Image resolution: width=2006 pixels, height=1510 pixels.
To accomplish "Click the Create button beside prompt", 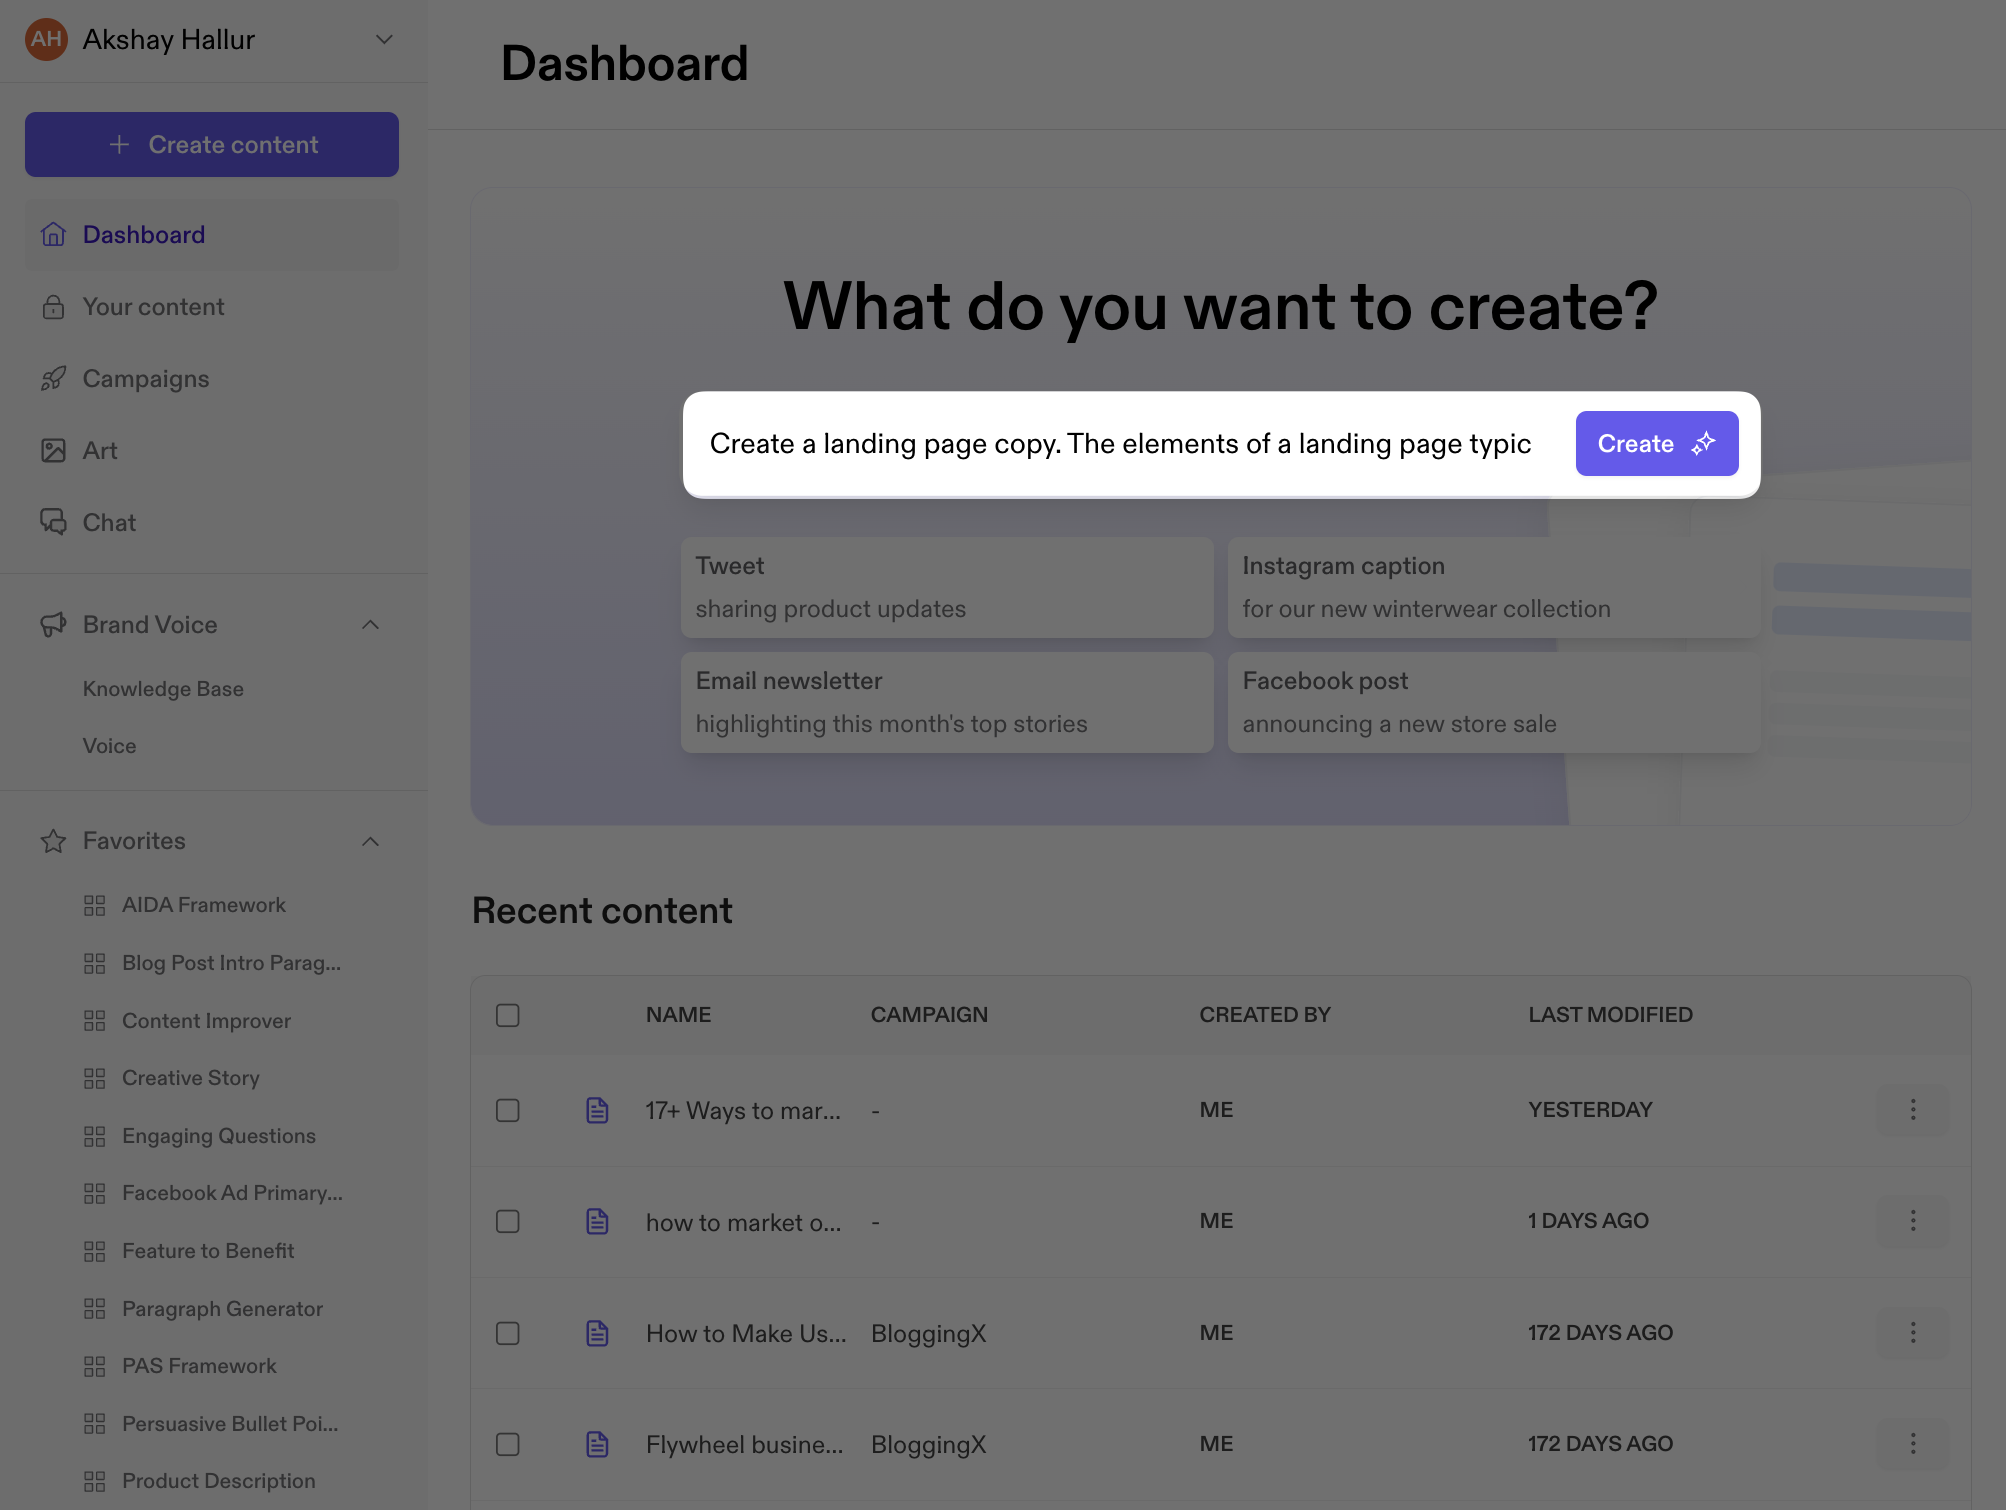I will coord(1656,444).
